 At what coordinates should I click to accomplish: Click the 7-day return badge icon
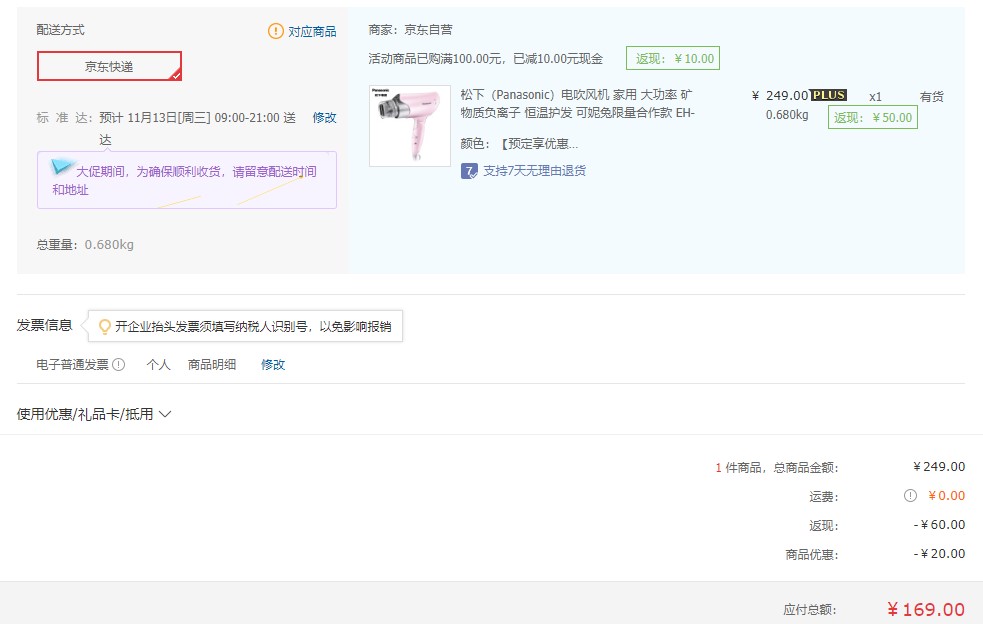pos(469,171)
